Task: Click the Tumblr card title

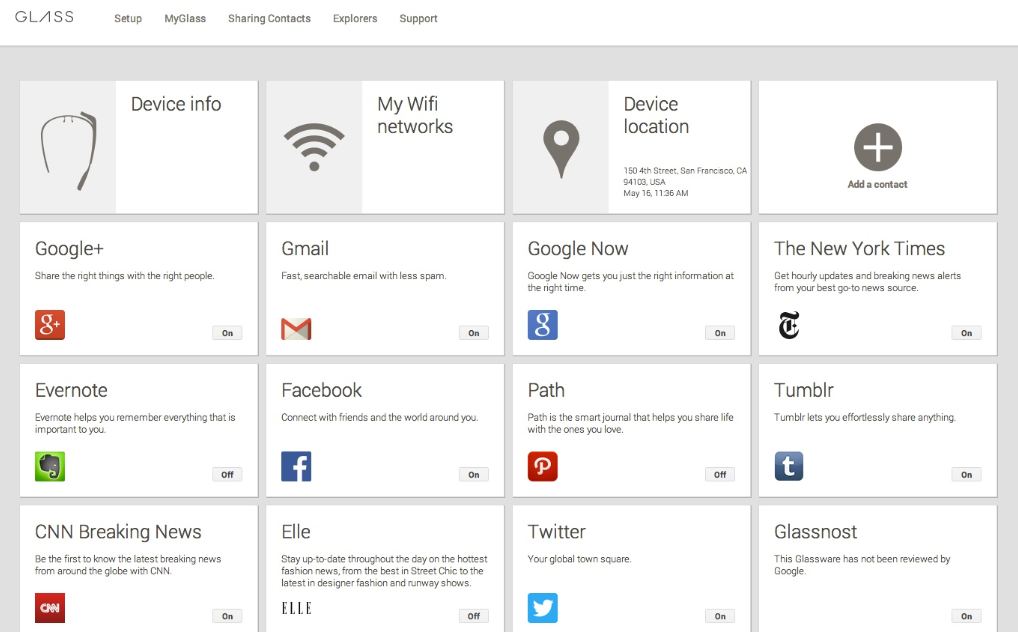Action: tap(804, 390)
